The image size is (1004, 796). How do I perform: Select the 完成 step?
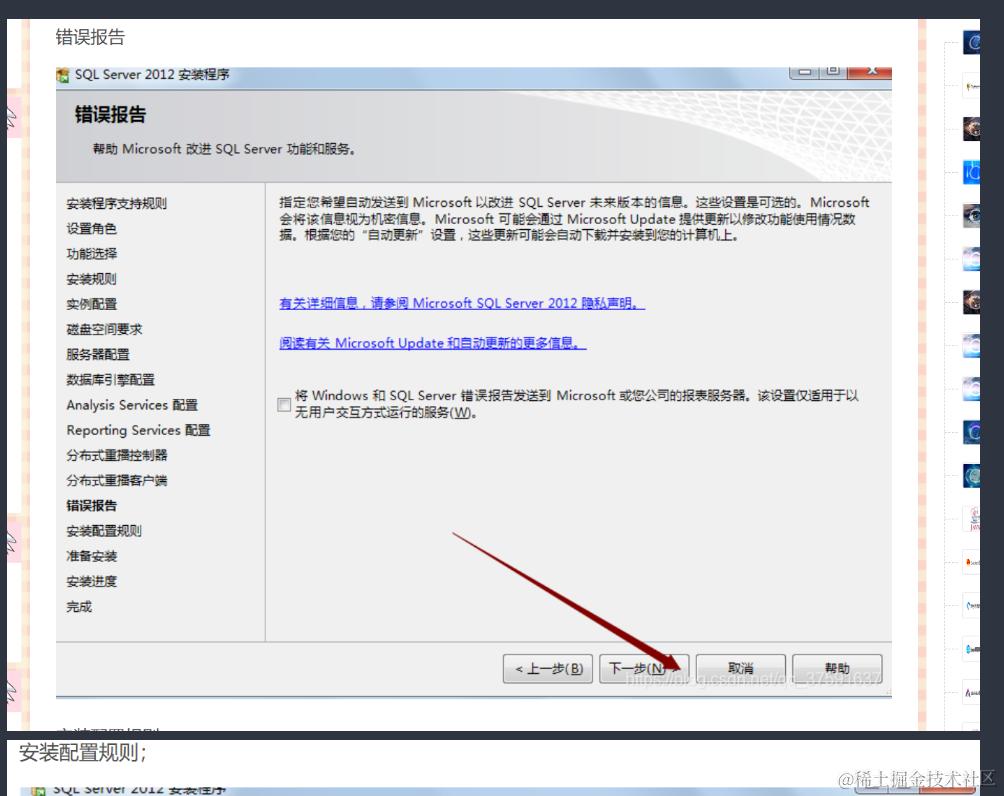(x=79, y=606)
